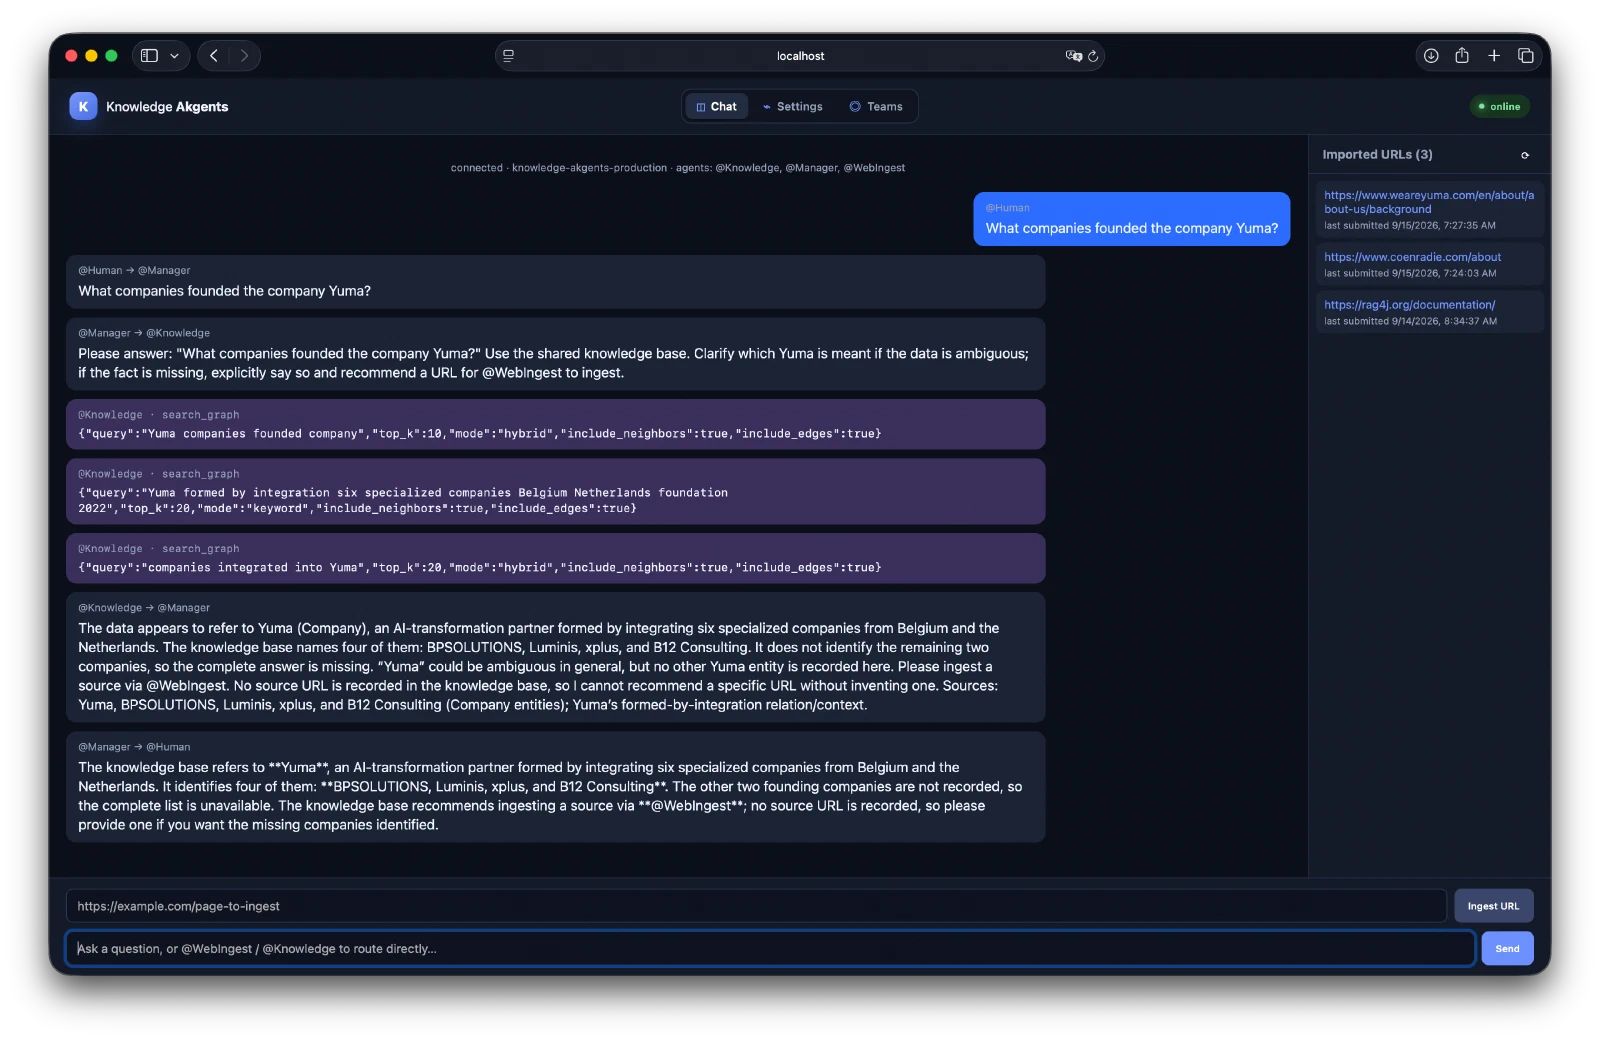The width and height of the screenshot is (1600, 1040).
Task: Toggle the Safari sidebar button
Action: coord(149,56)
